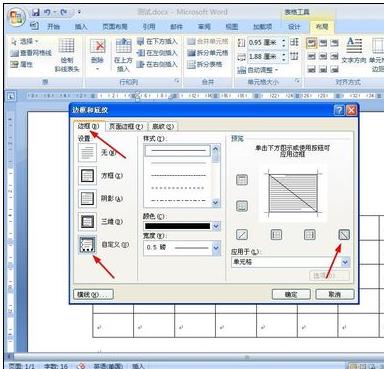Viewport: 384px width, 369px height.
Task: Open the 删除 dropdown in the ribbon
Action: tap(97, 55)
